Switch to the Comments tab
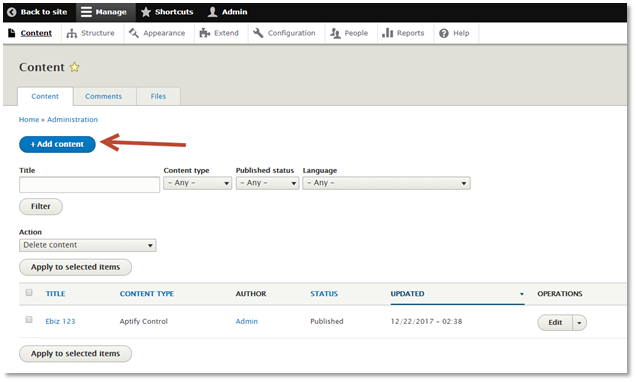Image resolution: width=636 pixels, height=382 pixels. coord(103,97)
